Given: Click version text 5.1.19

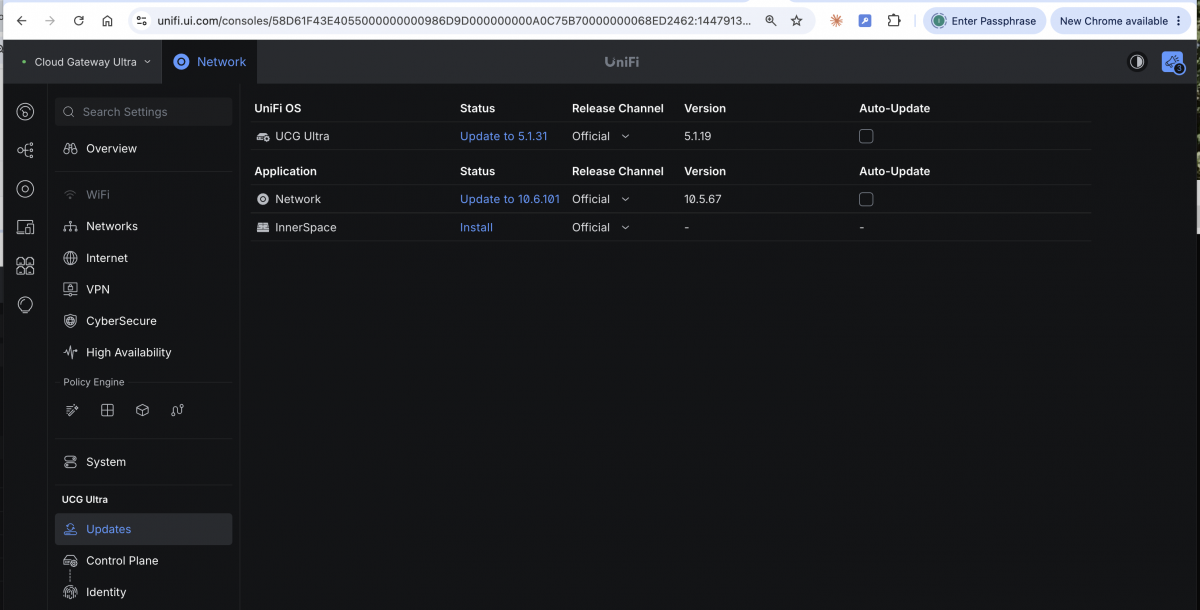Looking at the screenshot, I should [x=698, y=136].
